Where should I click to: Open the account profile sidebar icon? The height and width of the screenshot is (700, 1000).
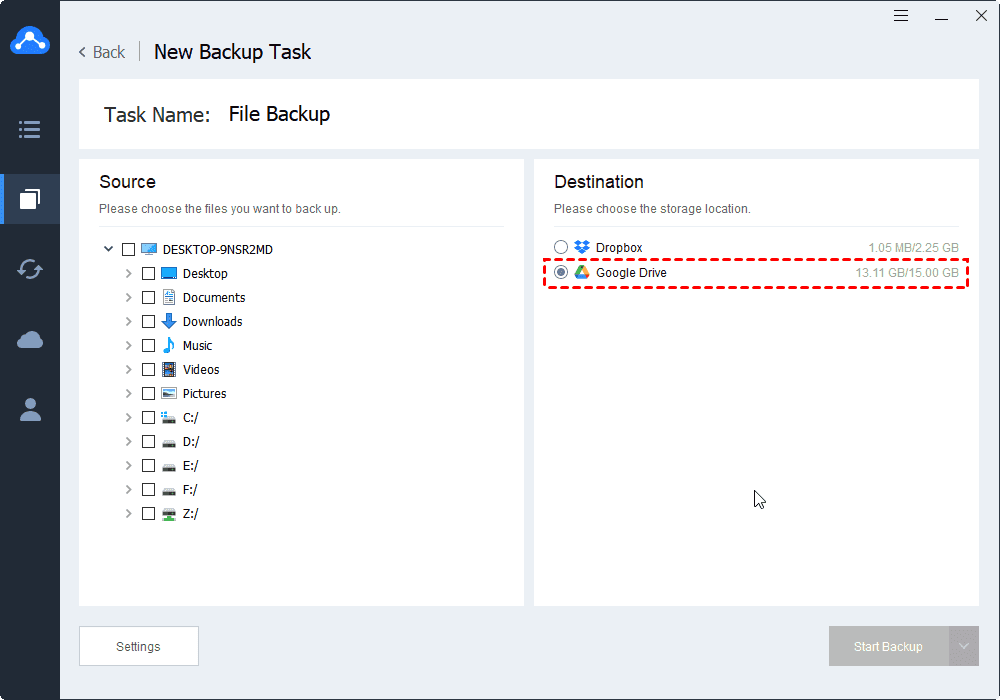coord(30,410)
